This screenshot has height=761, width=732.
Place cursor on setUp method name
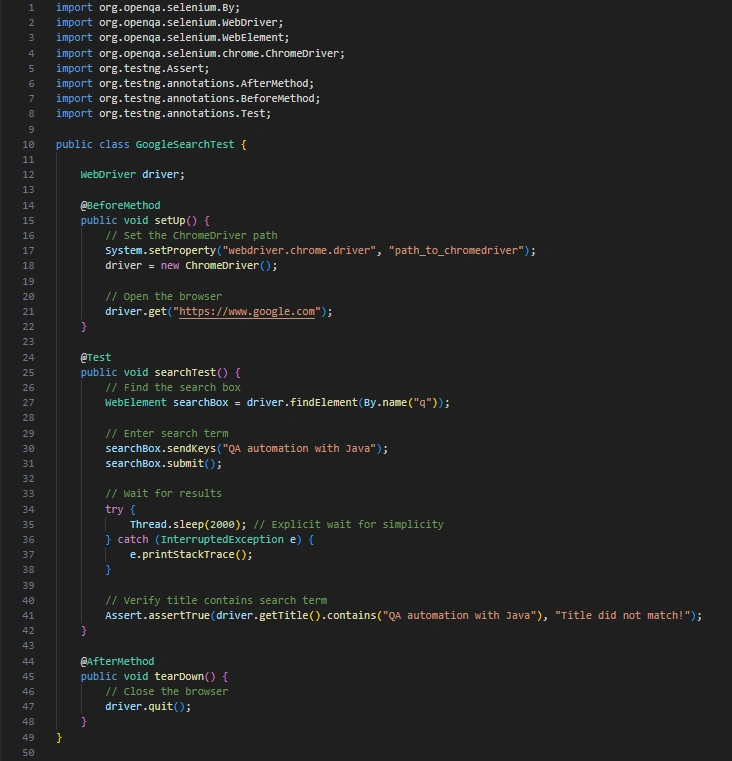[x=170, y=220]
